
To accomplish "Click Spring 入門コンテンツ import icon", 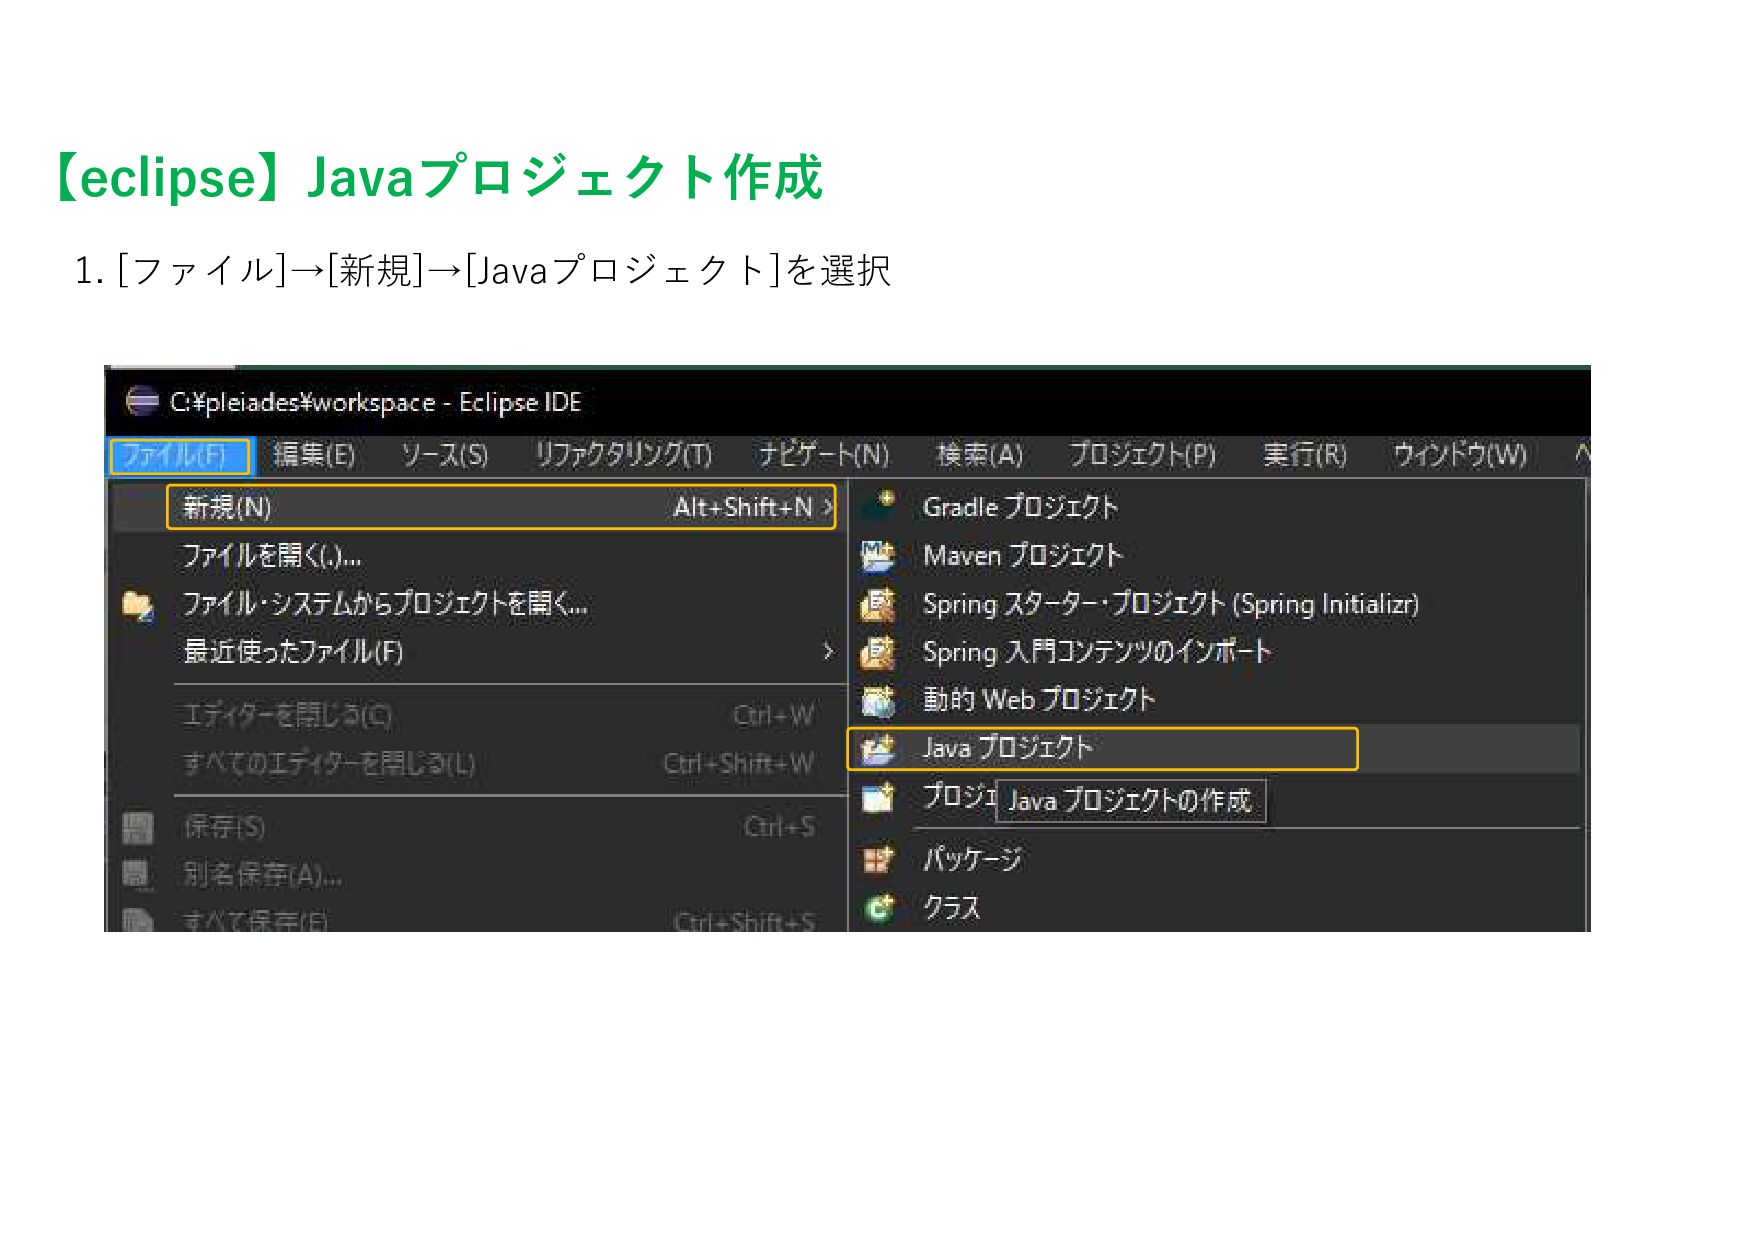I will (x=878, y=652).
